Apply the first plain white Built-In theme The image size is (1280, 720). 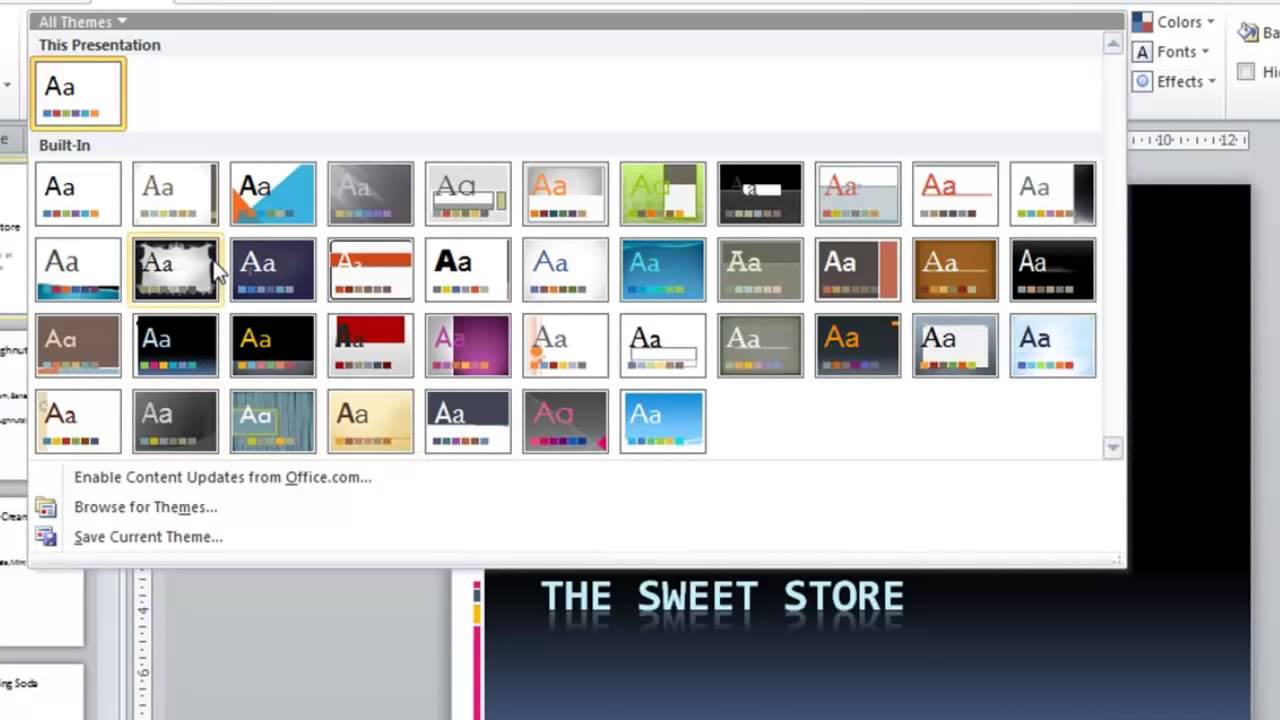[78, 194]
